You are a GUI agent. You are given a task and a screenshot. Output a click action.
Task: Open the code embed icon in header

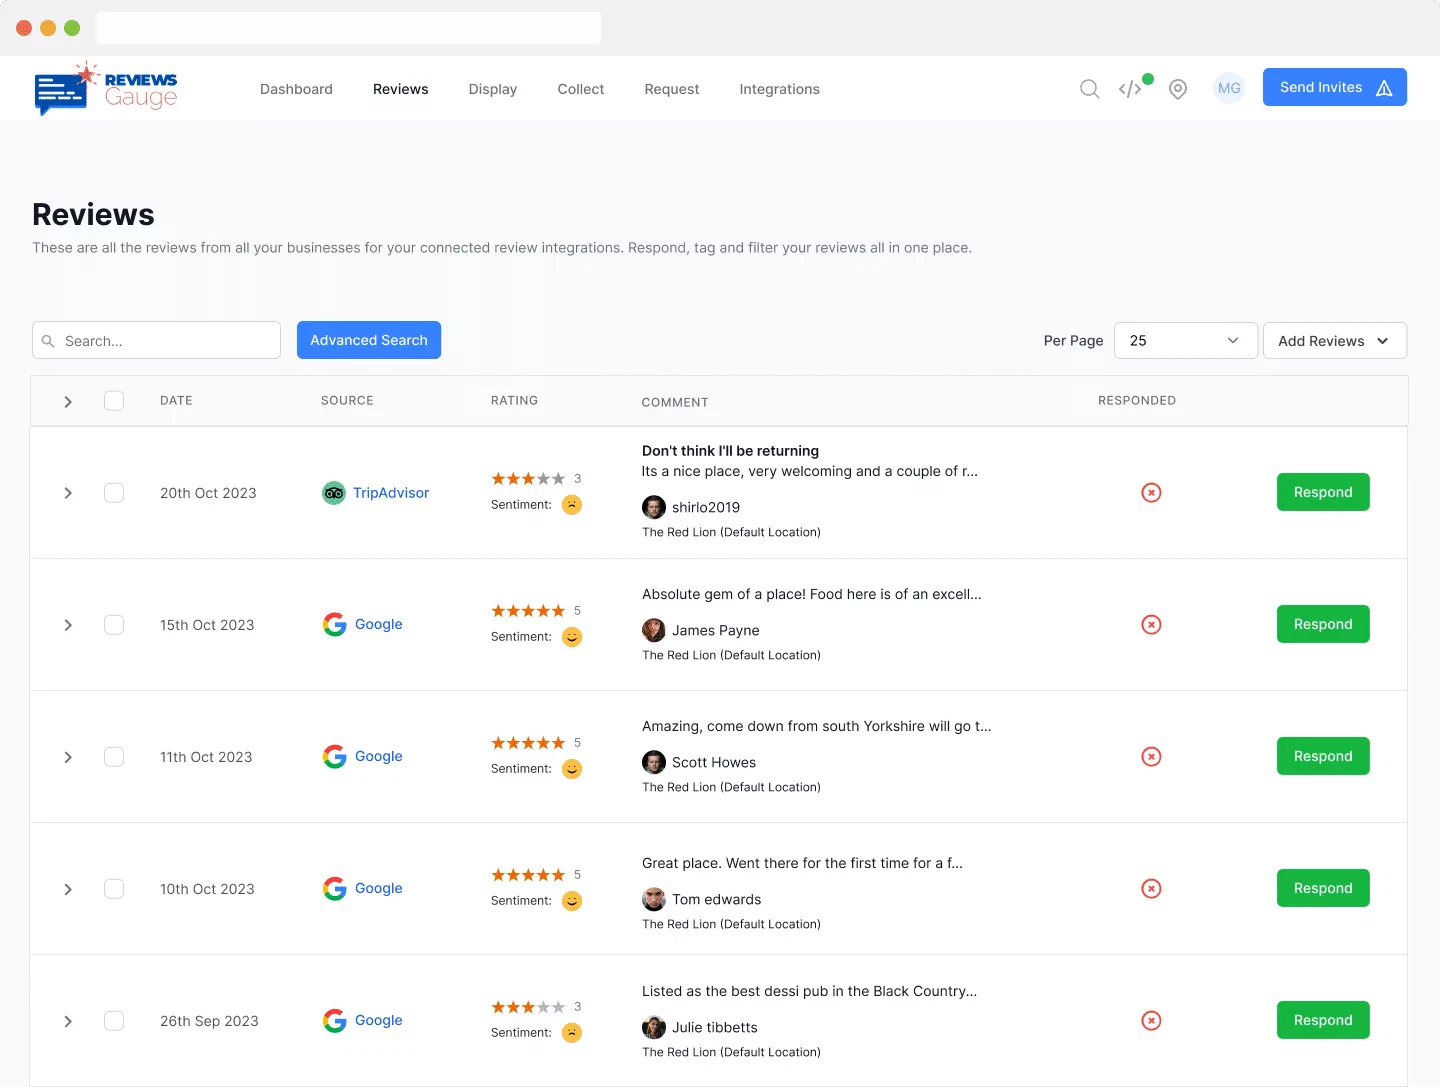[1130, 89]
